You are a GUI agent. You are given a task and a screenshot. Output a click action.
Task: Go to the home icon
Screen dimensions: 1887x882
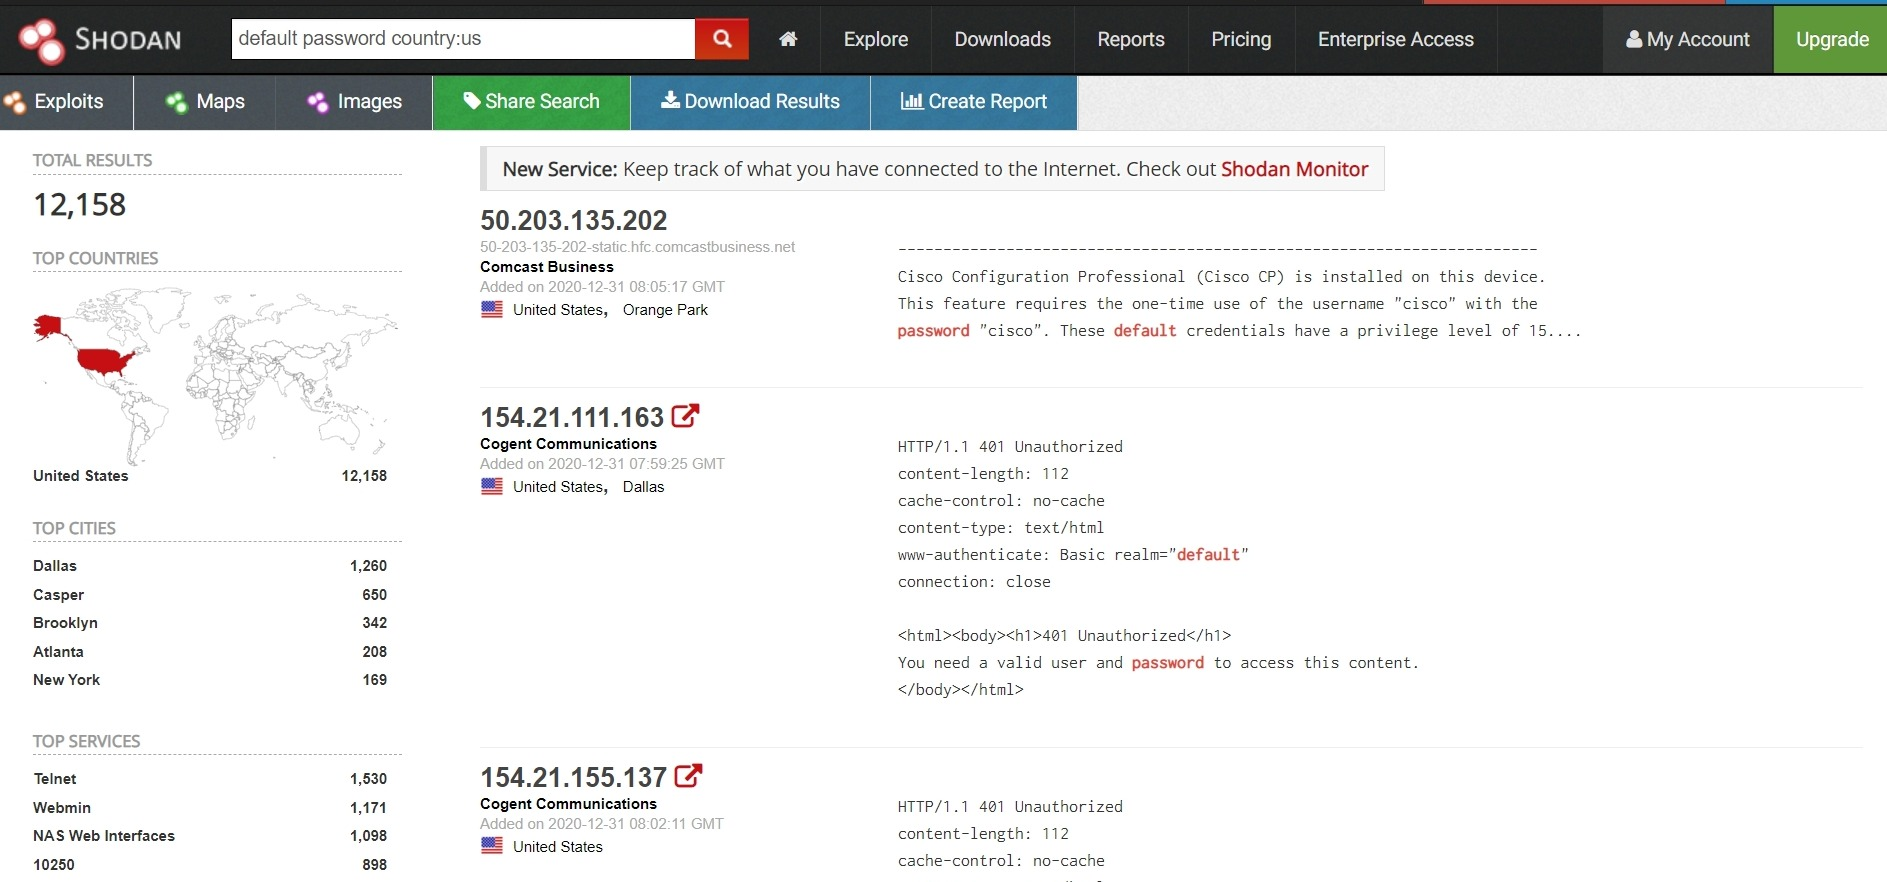tap(788, 39)
